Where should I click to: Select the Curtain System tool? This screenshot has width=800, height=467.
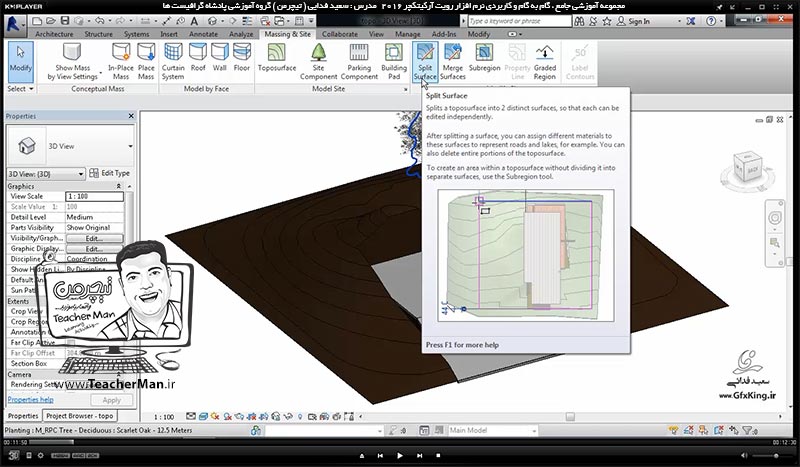click(173, 61)
